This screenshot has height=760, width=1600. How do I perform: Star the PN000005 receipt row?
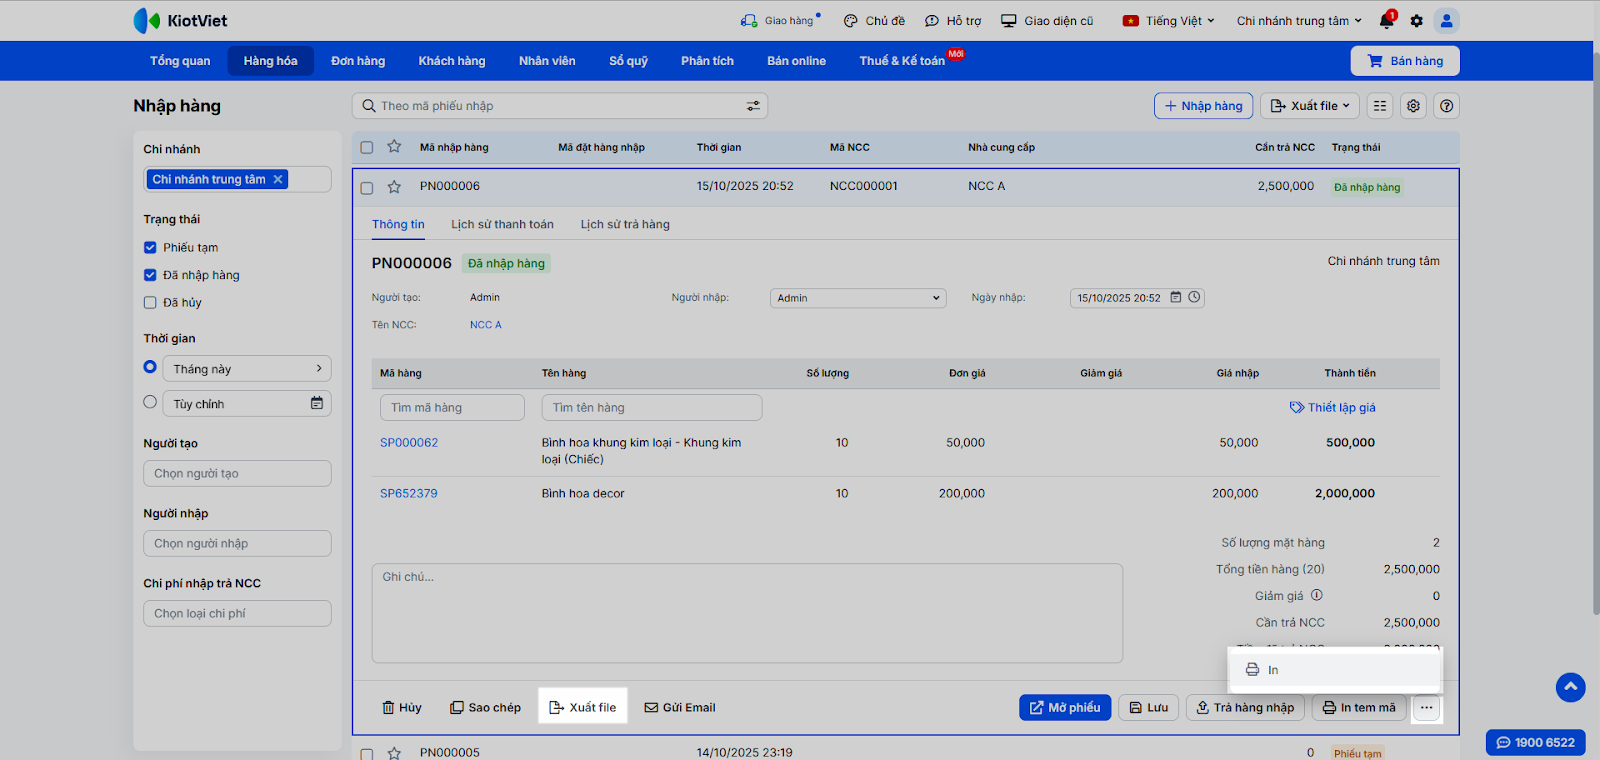pos(394,753)
